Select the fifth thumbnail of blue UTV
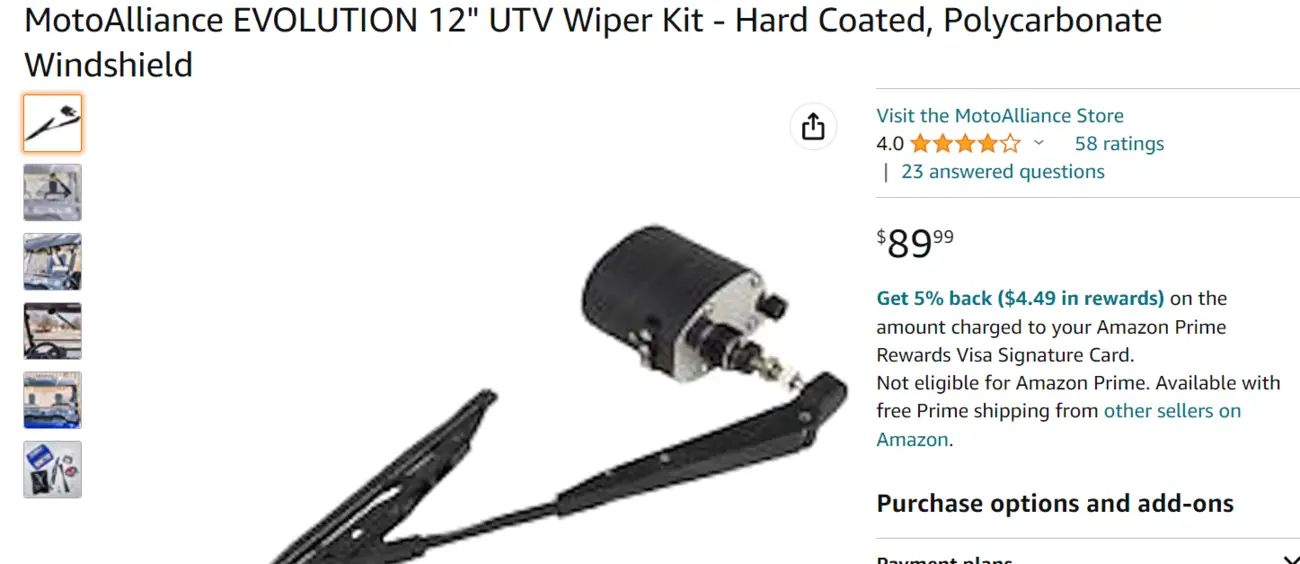The width and height of the screenshot is (1300, 564). 53,400
